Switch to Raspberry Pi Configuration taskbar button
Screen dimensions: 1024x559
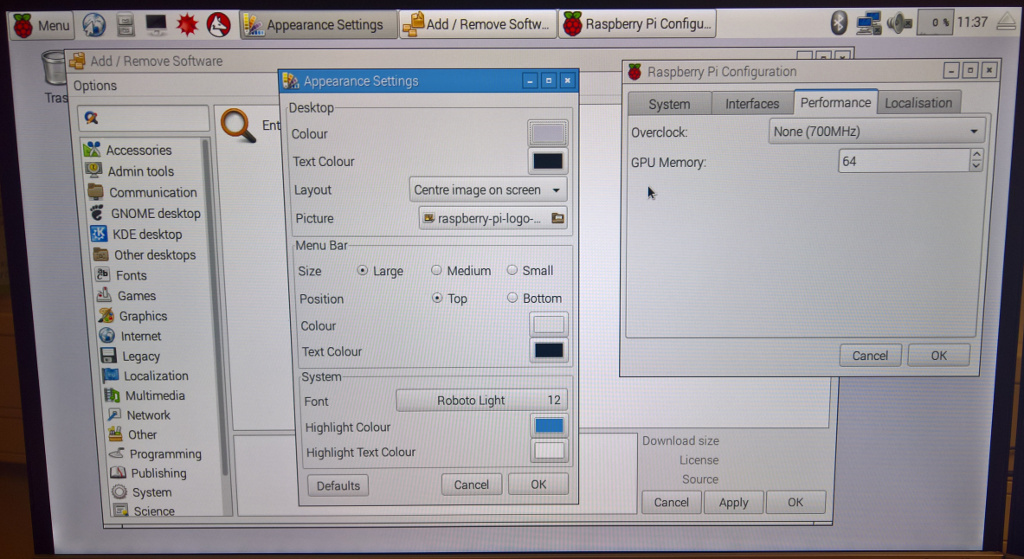tap(637, 24)
